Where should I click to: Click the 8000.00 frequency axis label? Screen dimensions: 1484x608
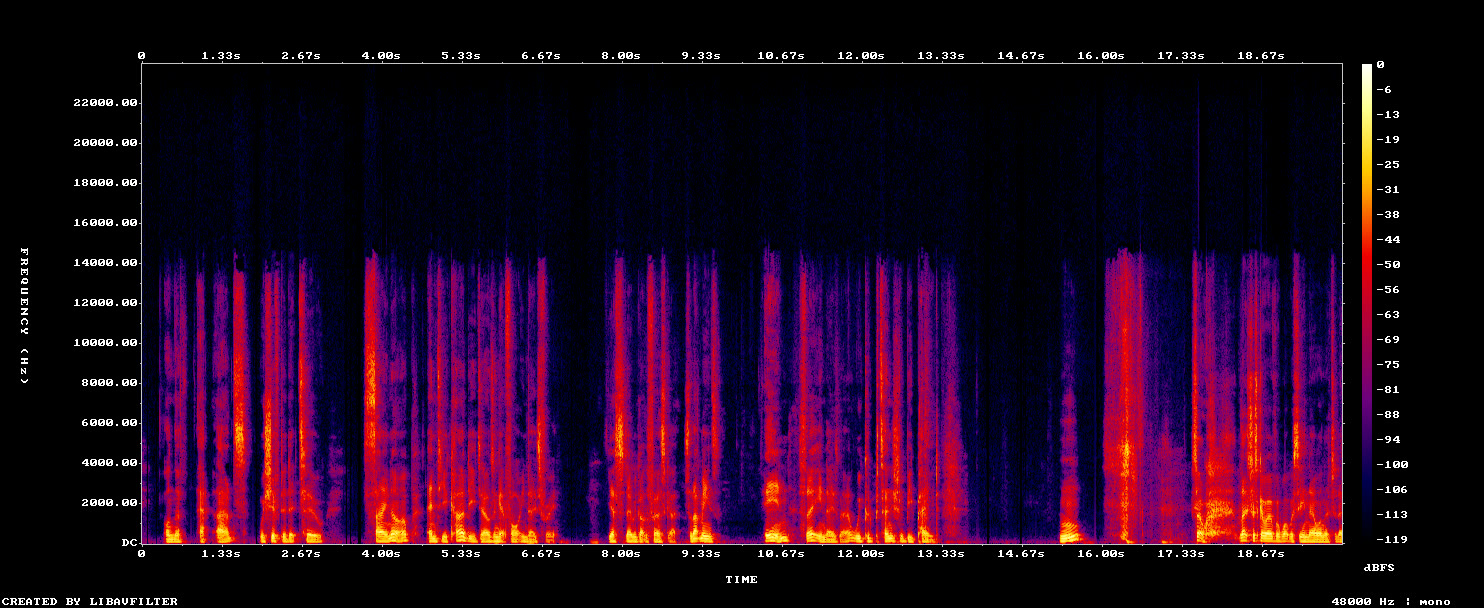[109, 383]
